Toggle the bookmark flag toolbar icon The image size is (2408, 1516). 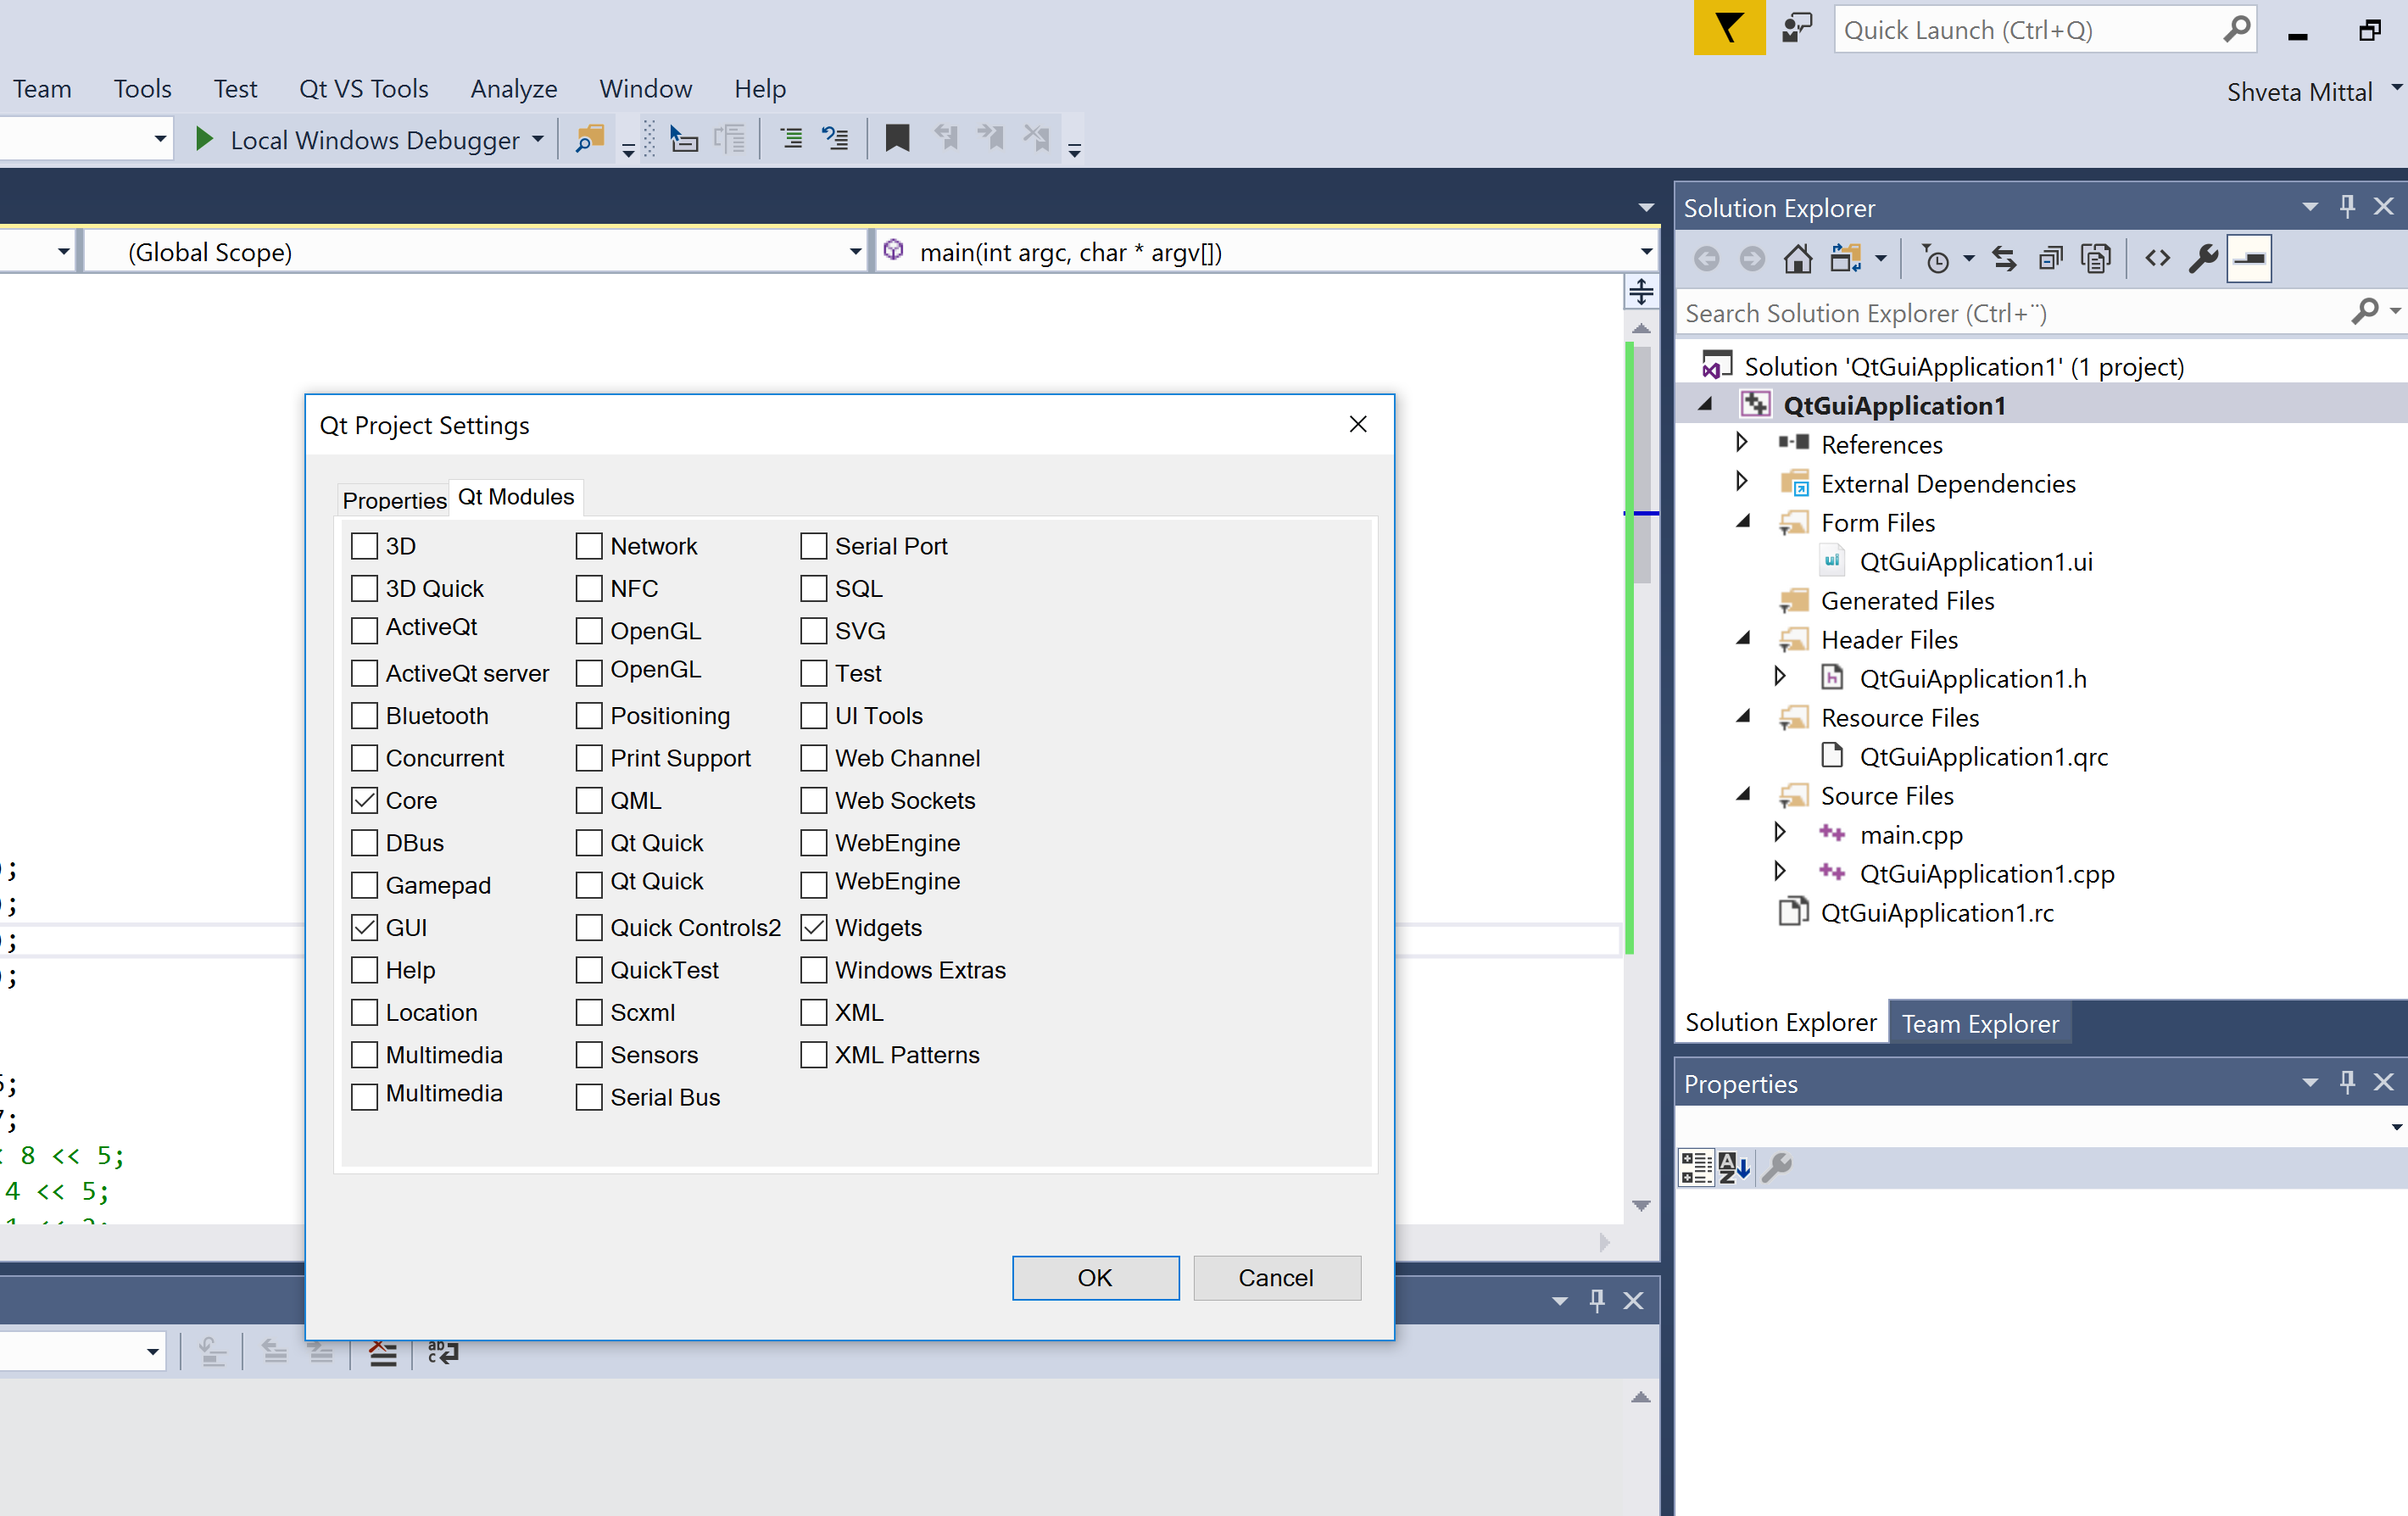897,139
